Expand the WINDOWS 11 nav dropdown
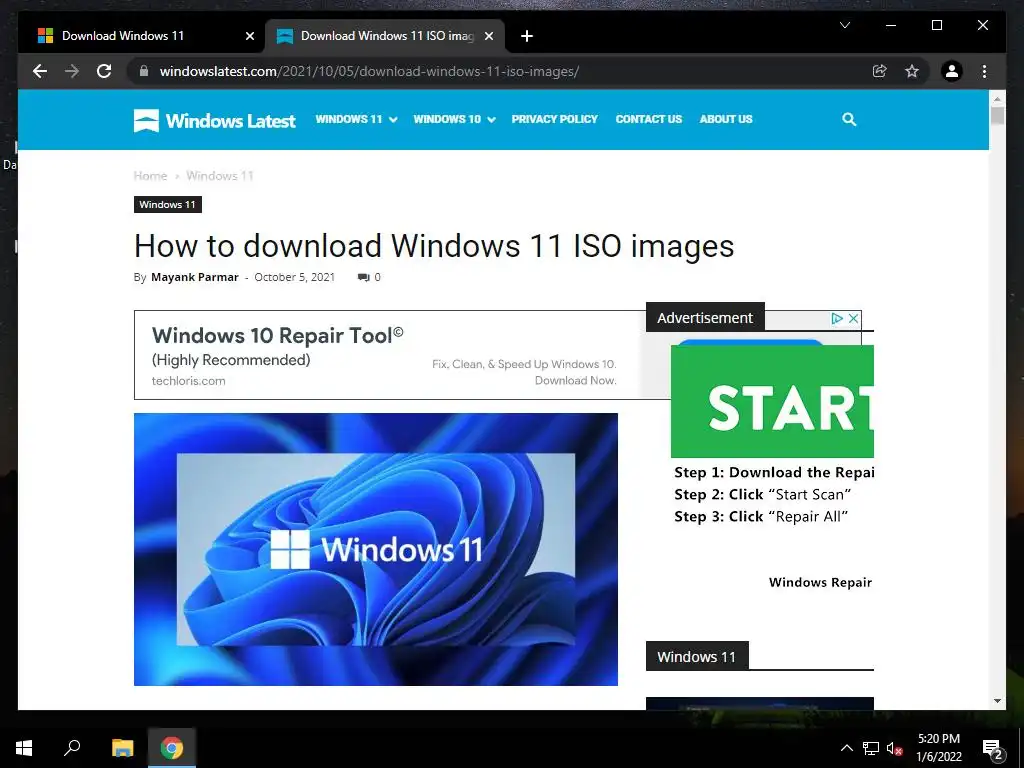The height and width of the screenshot is (768, 1024). click(x=356, y=119)
